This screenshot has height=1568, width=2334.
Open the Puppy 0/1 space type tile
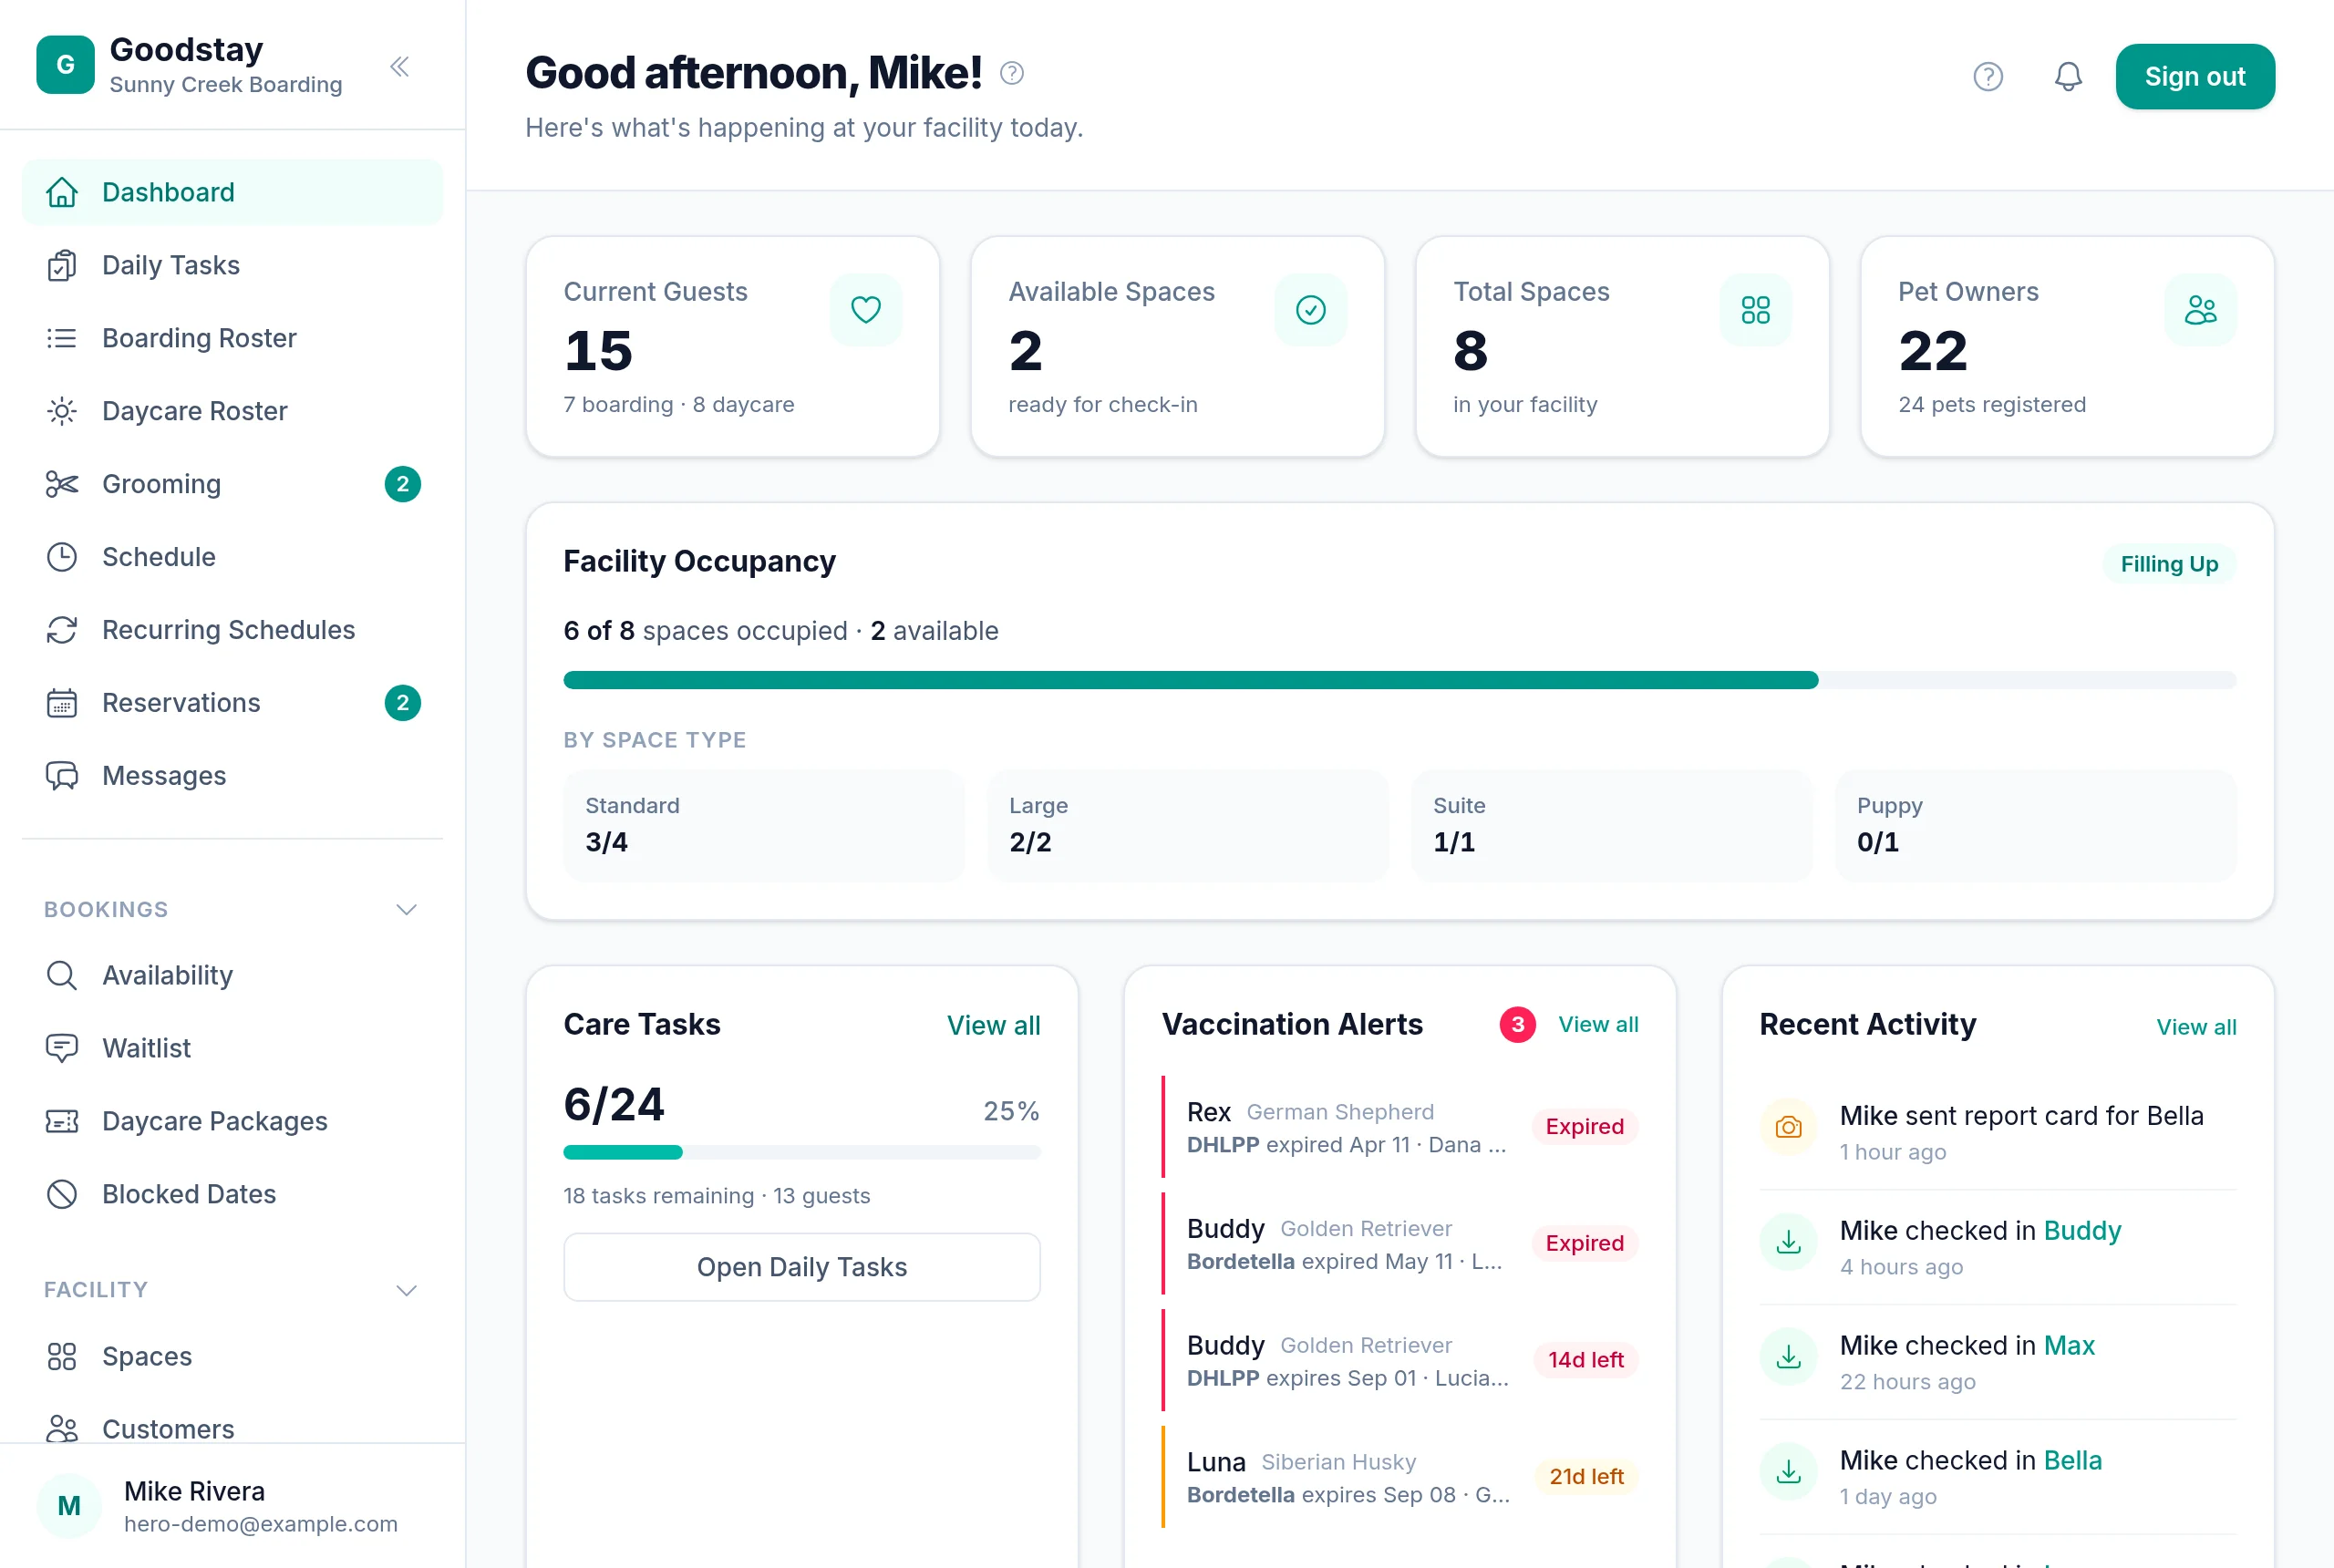click(2036, 825)
